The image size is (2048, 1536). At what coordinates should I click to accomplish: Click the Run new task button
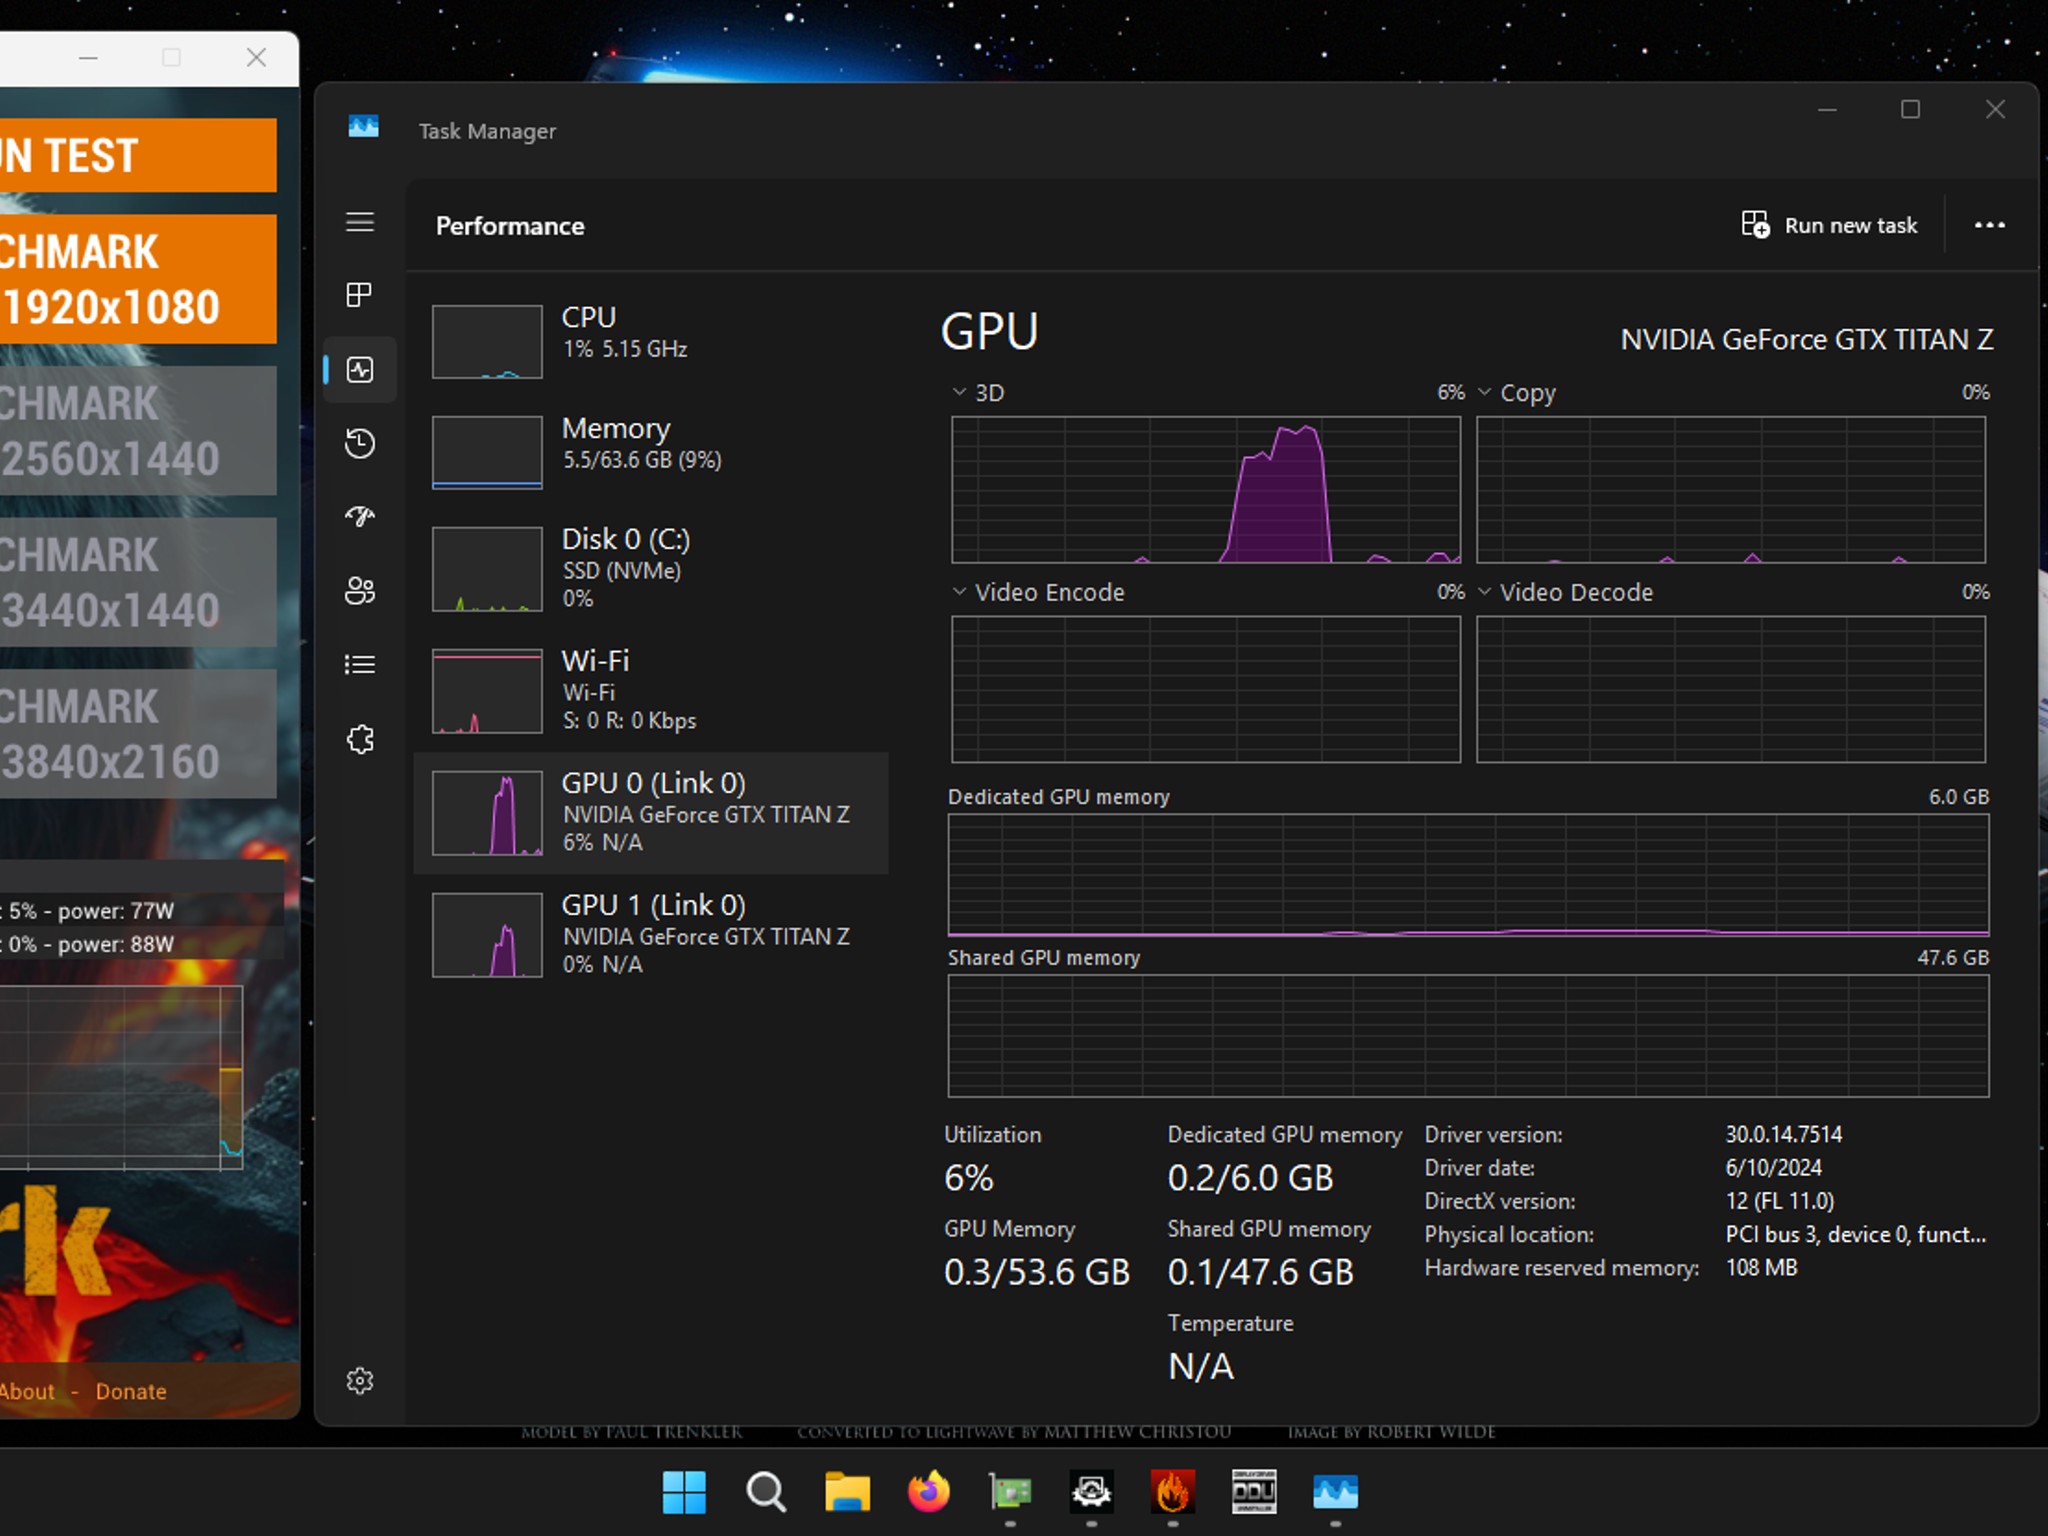click(x=1829, y=225)
